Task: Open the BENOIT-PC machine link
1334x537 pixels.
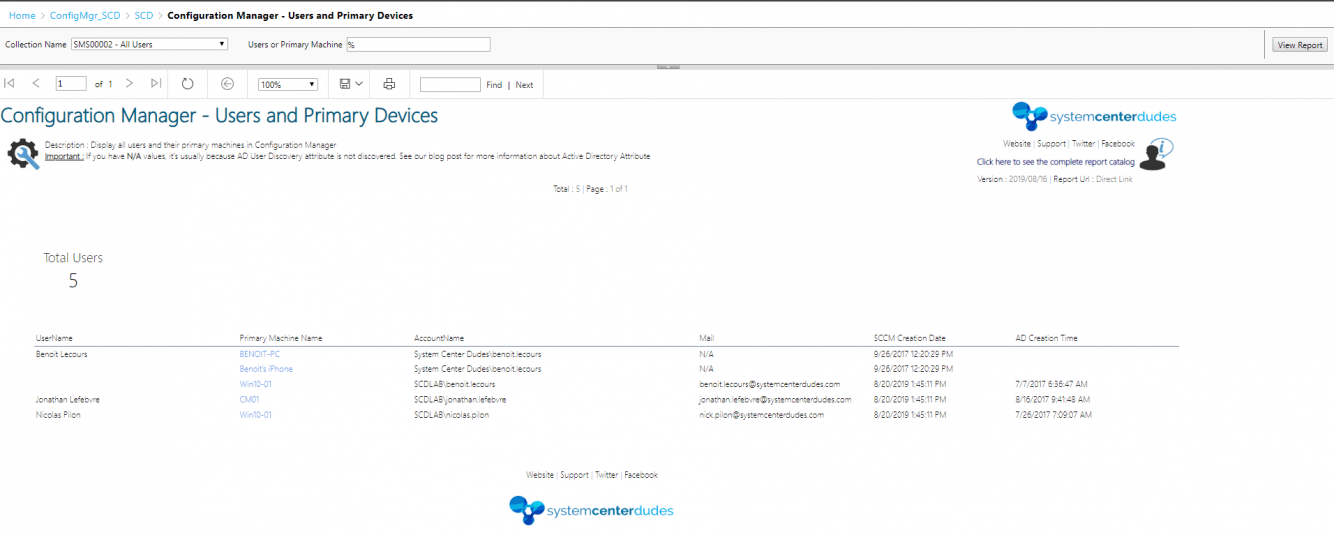Action: click(259, 354)
